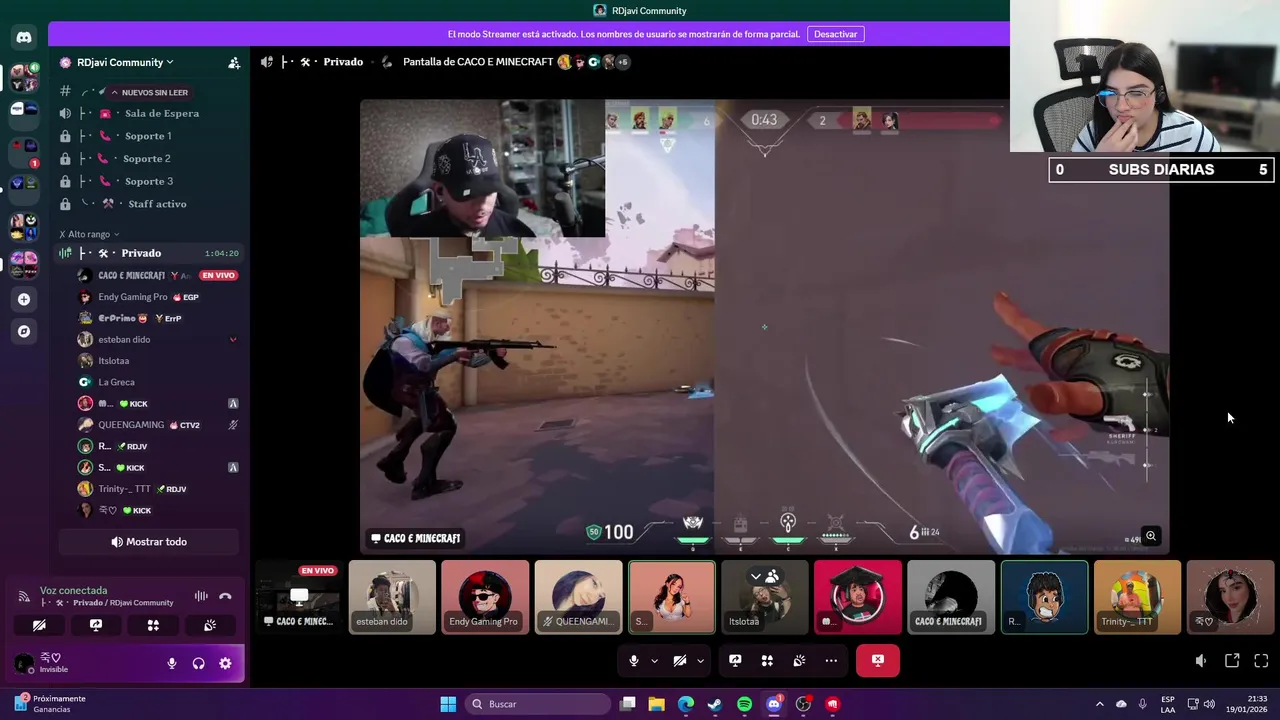
Task: Select the Trinity-_ TTT participant tile
Action: (1138, 597)
